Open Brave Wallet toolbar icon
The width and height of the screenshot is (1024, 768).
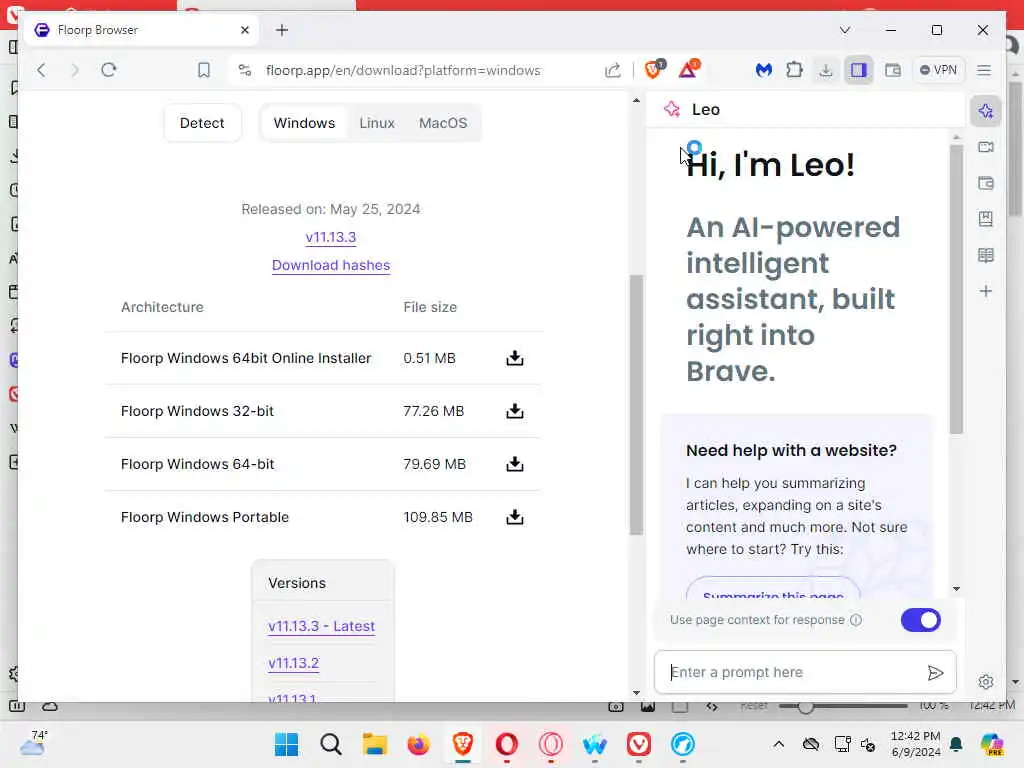click(x=892, y=70)
